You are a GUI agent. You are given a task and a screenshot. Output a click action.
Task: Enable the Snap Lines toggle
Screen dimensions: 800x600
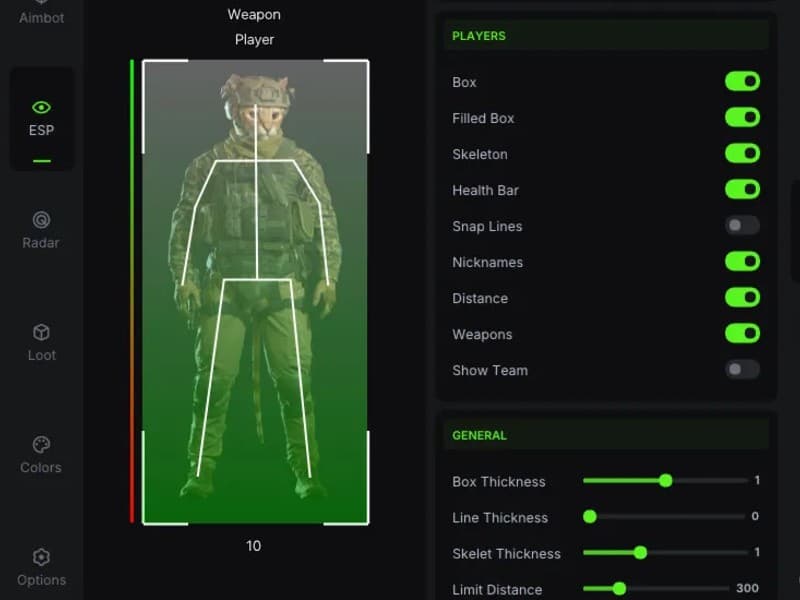tap(742, 225)
